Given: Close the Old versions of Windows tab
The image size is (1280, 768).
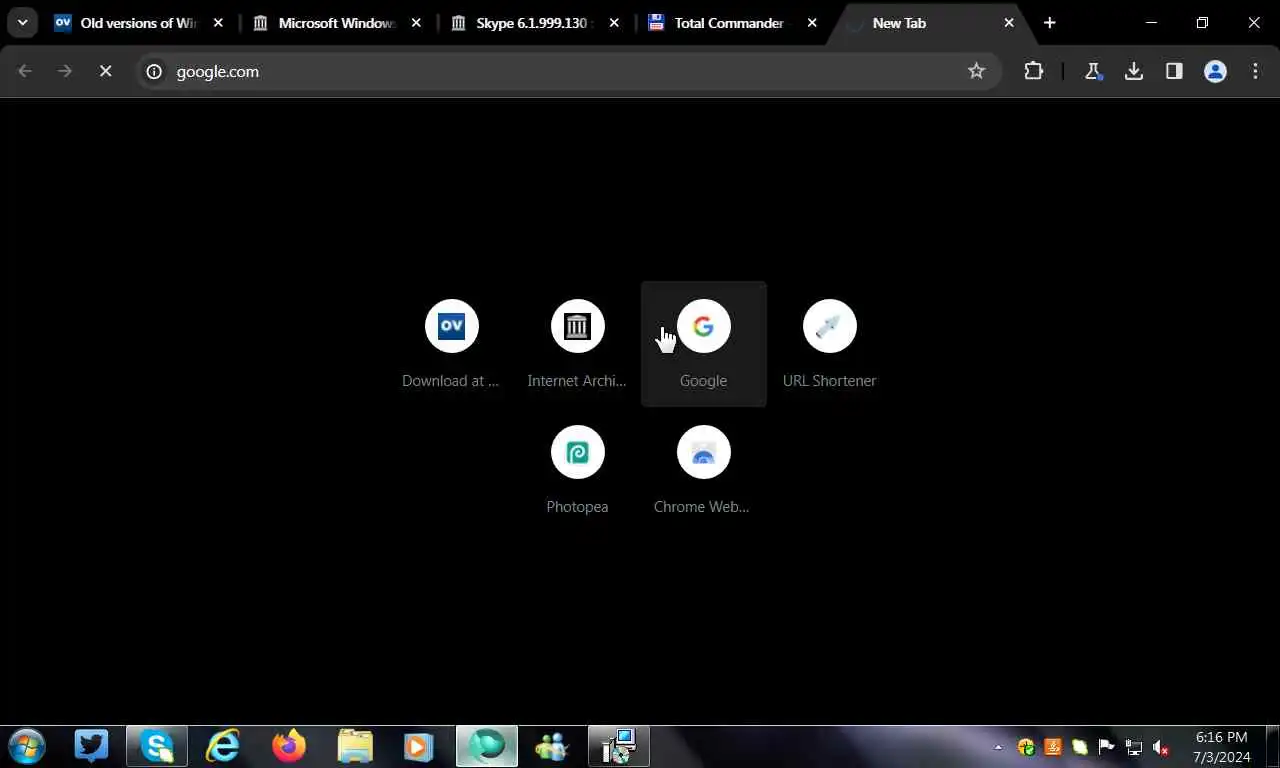Looking at the screenshot, I should [x=218, y=23].
